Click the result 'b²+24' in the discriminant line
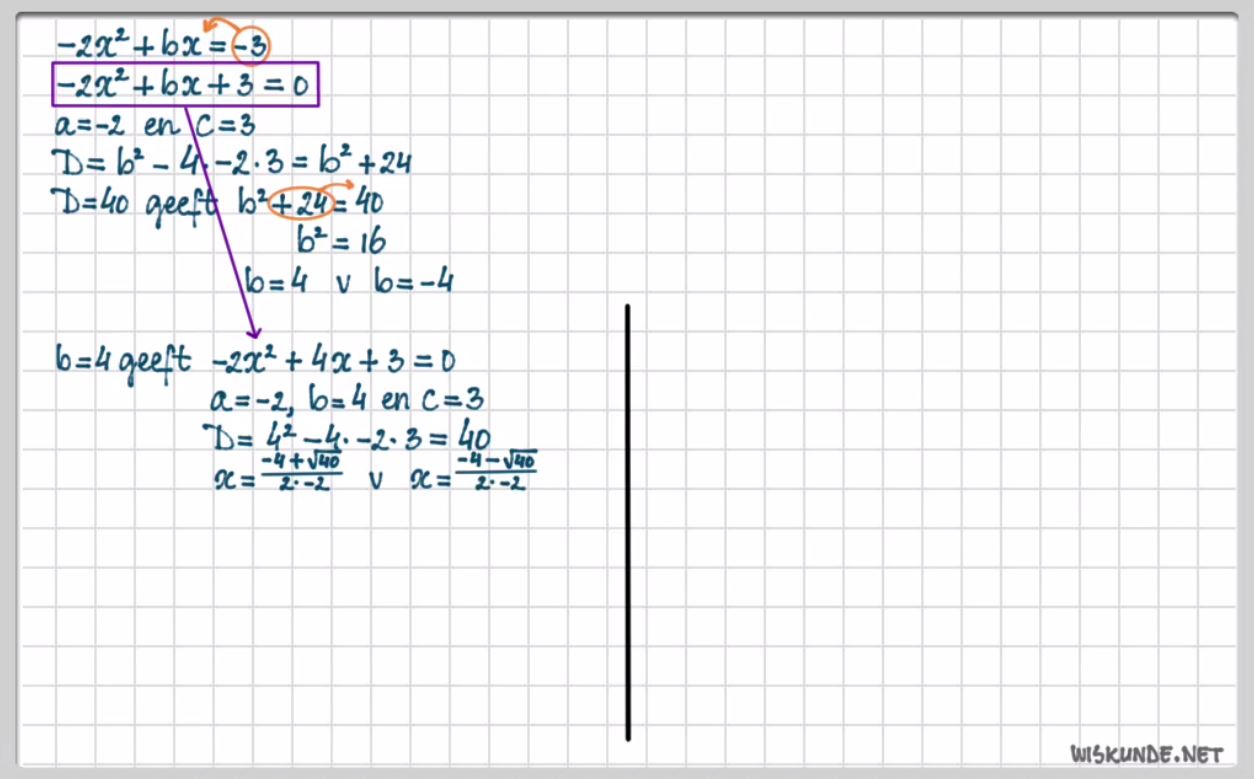This screenshot has width=1254, height=779. point(366,163)
